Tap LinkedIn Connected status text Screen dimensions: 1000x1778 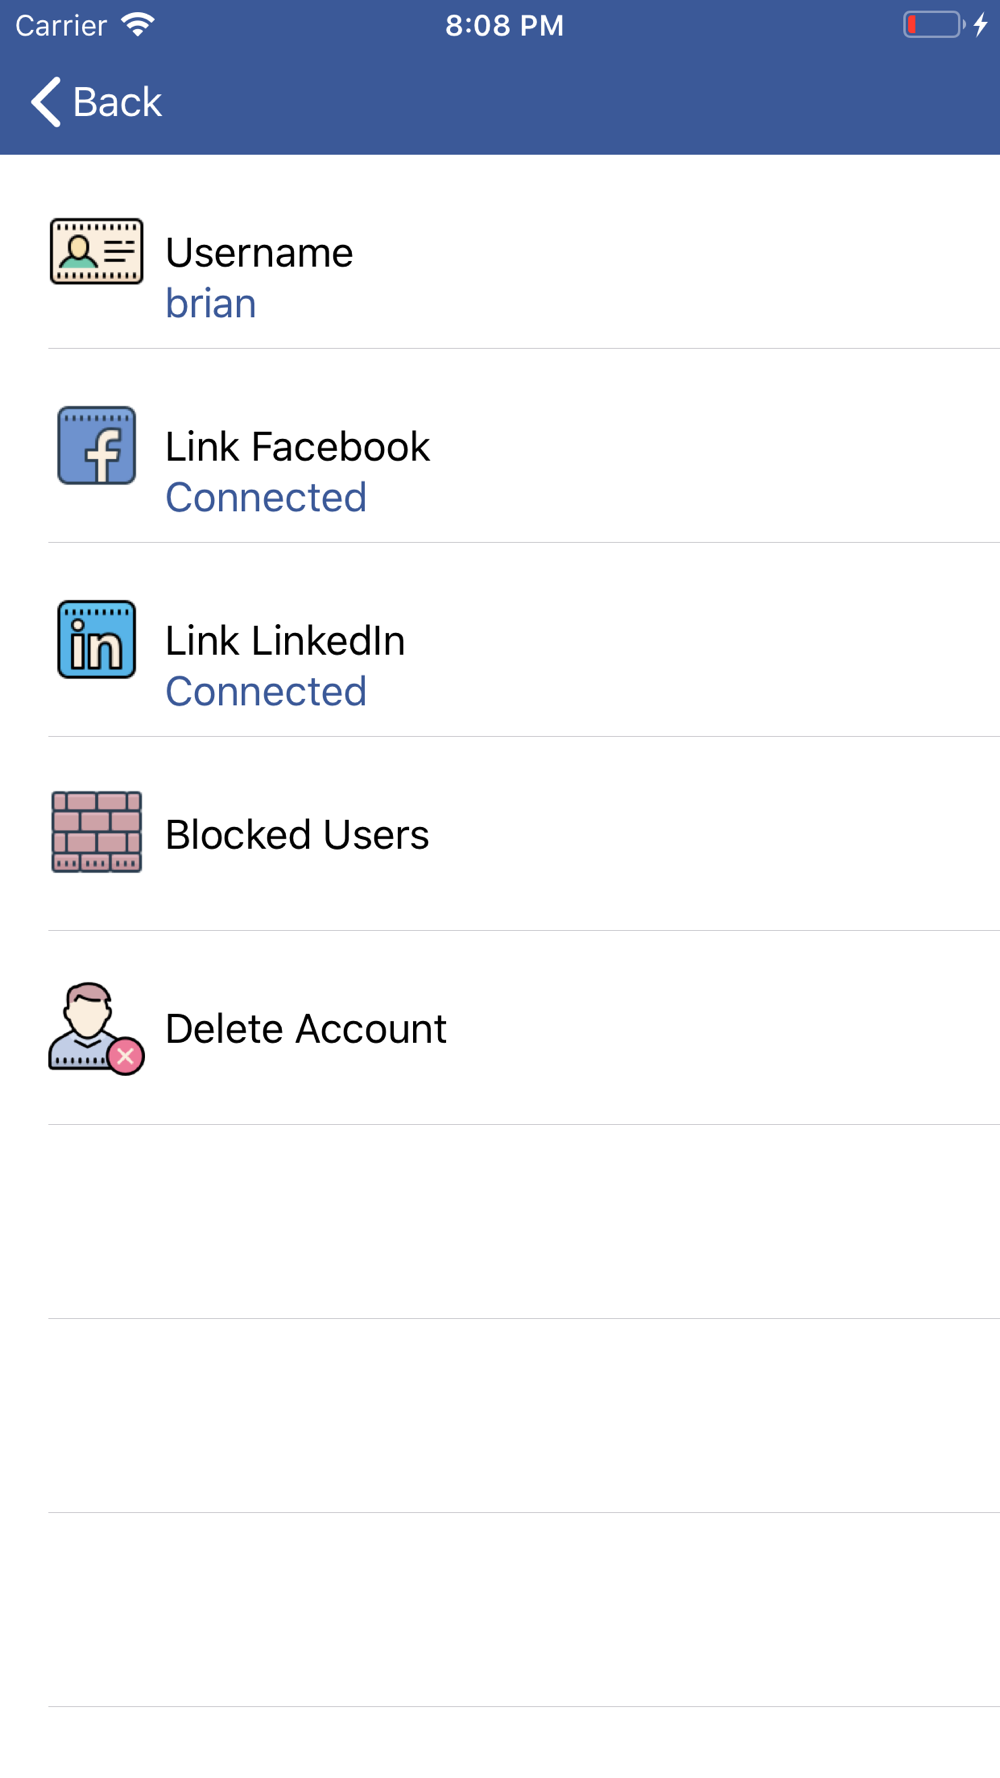click(x=266, y=691)
